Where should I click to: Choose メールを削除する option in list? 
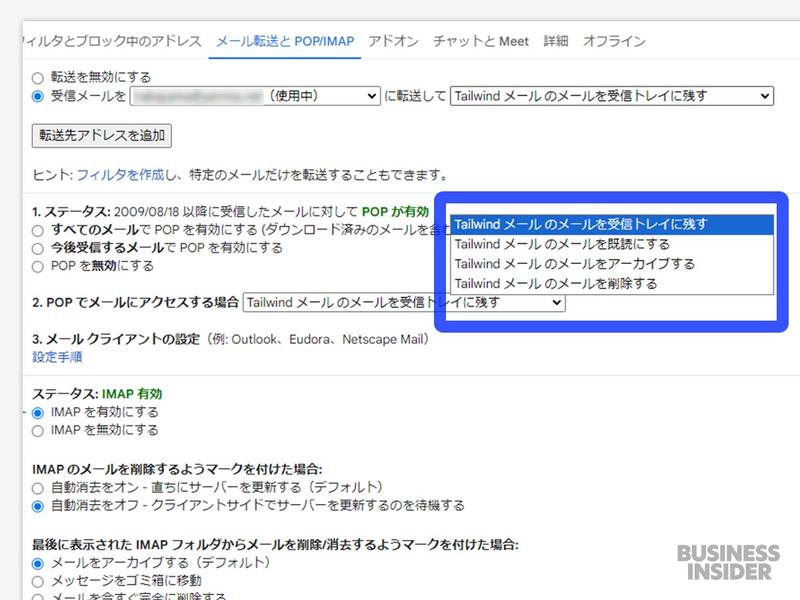pos(612,283)
